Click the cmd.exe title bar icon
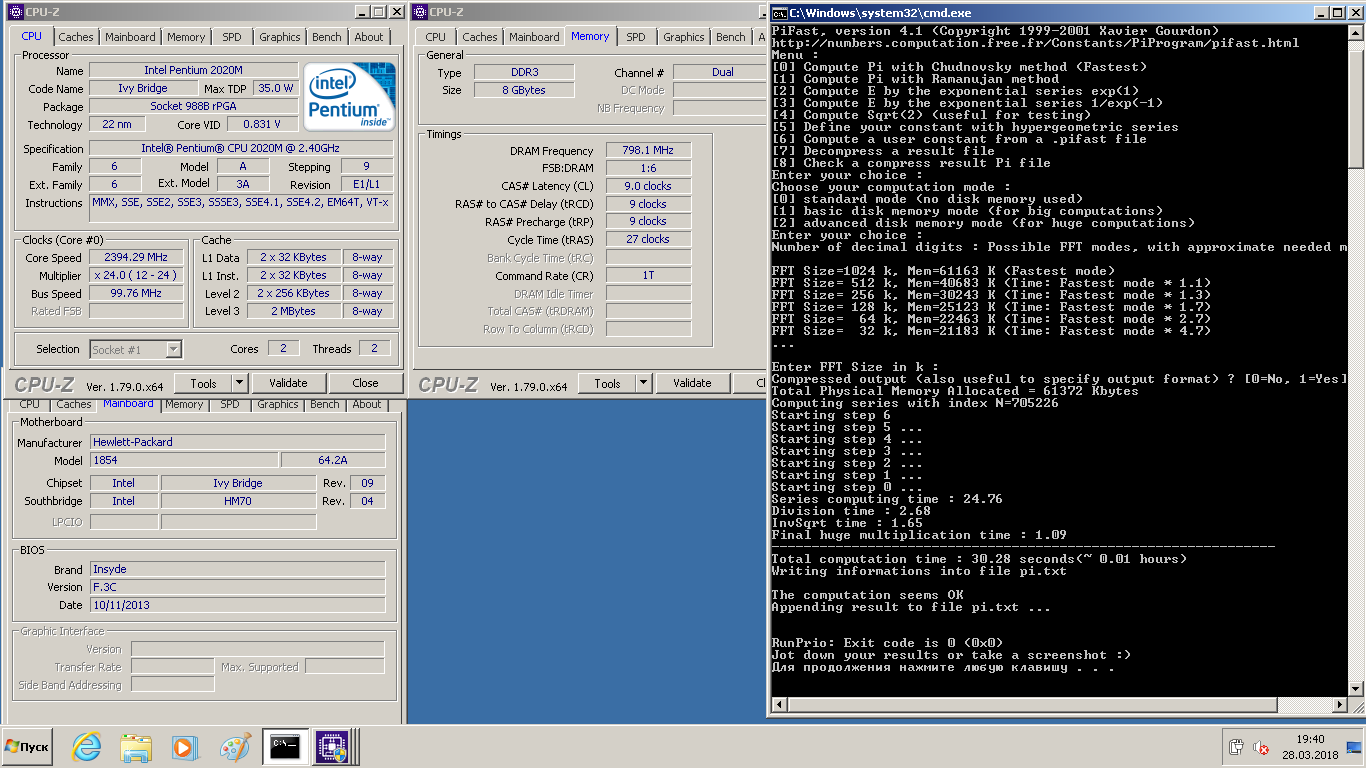 click(x=779, y=13)
